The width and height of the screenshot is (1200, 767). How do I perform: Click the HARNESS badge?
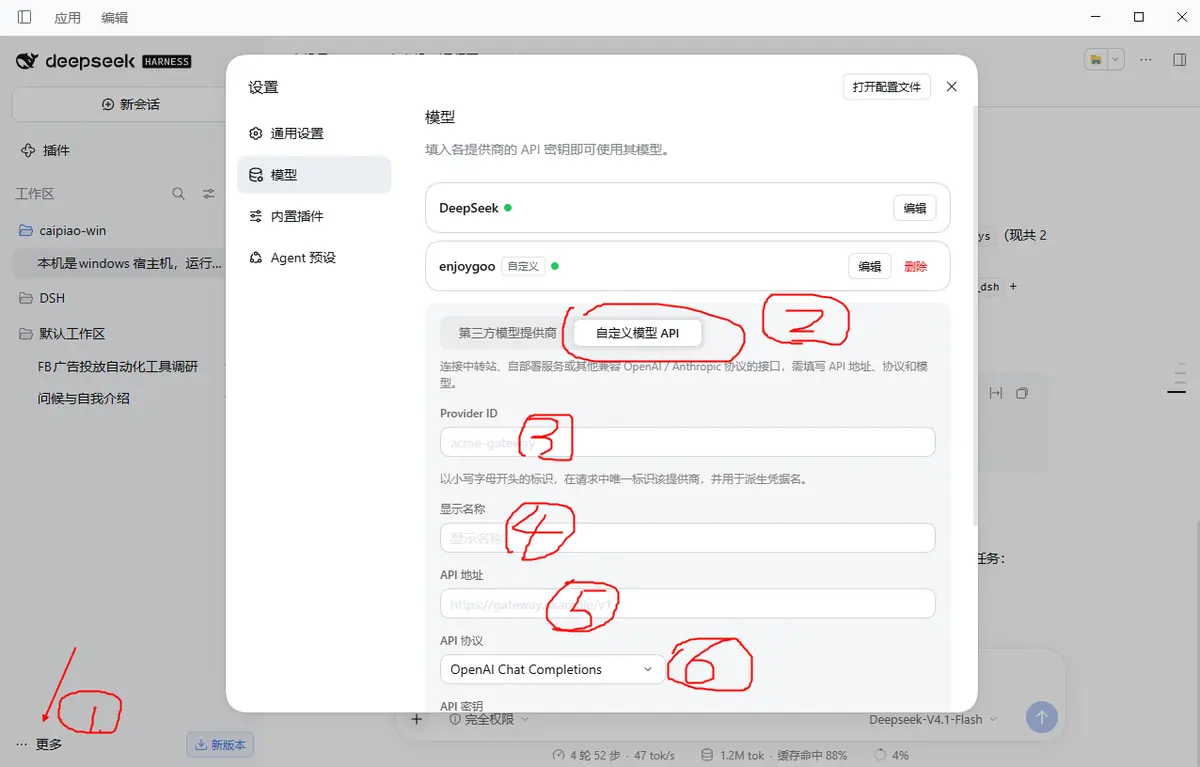click(166, 61)
